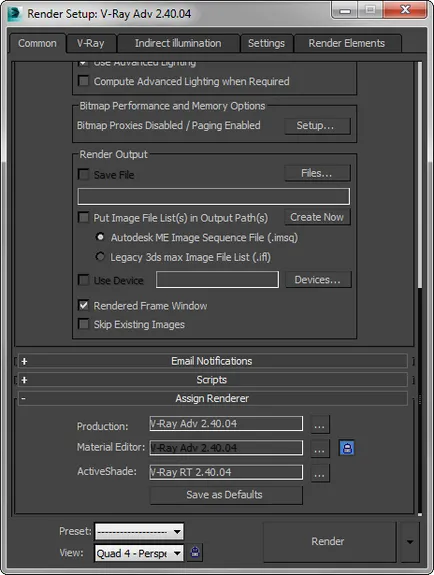The image size is (434, 575).
Task: Click the ActiveShade renderer field V-Ray RT
Action: click(226, 472)
